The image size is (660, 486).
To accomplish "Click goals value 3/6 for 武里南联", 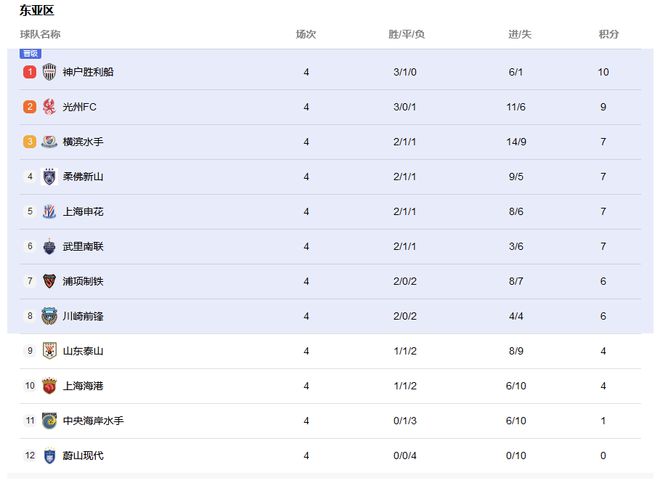I will point(516,247).
